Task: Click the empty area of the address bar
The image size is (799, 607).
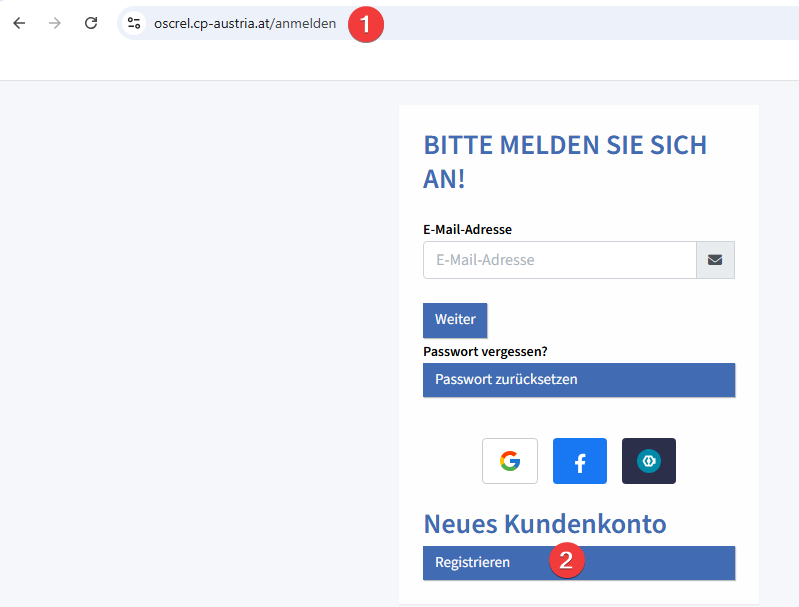Action: (x=586, y=23)
